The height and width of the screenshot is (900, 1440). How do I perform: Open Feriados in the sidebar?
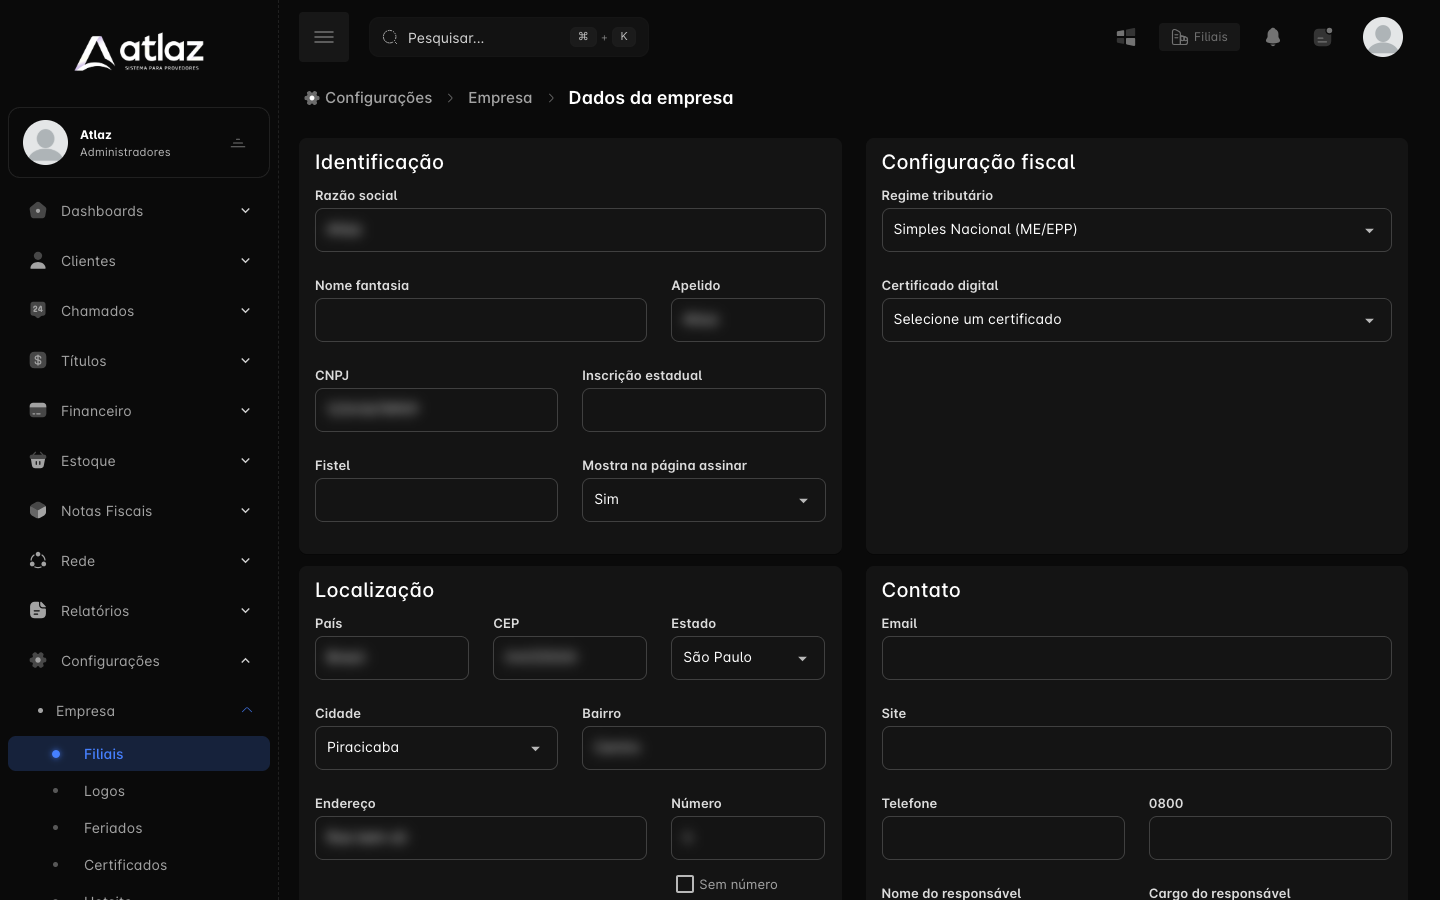click(113, 828)
